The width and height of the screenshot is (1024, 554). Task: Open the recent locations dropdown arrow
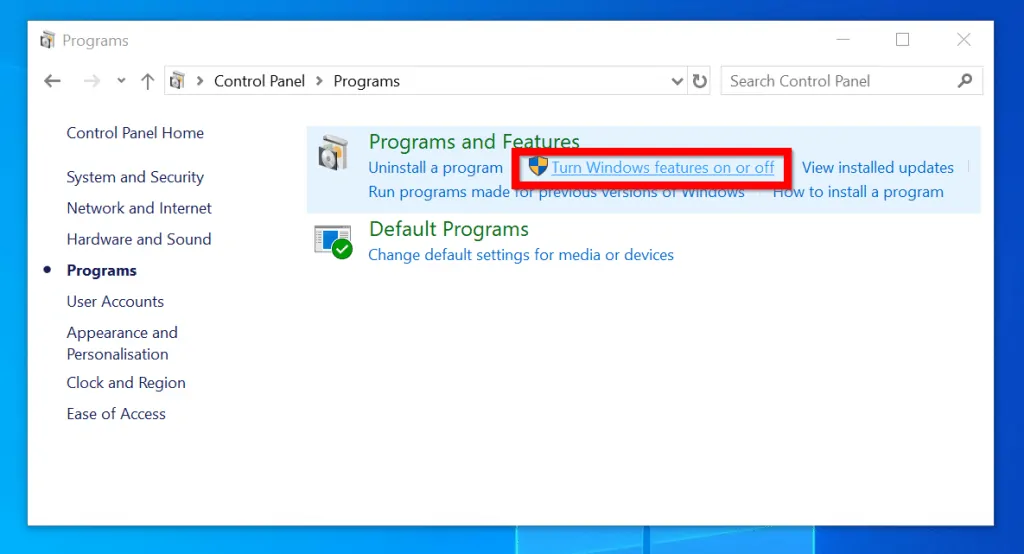[121, 82]
